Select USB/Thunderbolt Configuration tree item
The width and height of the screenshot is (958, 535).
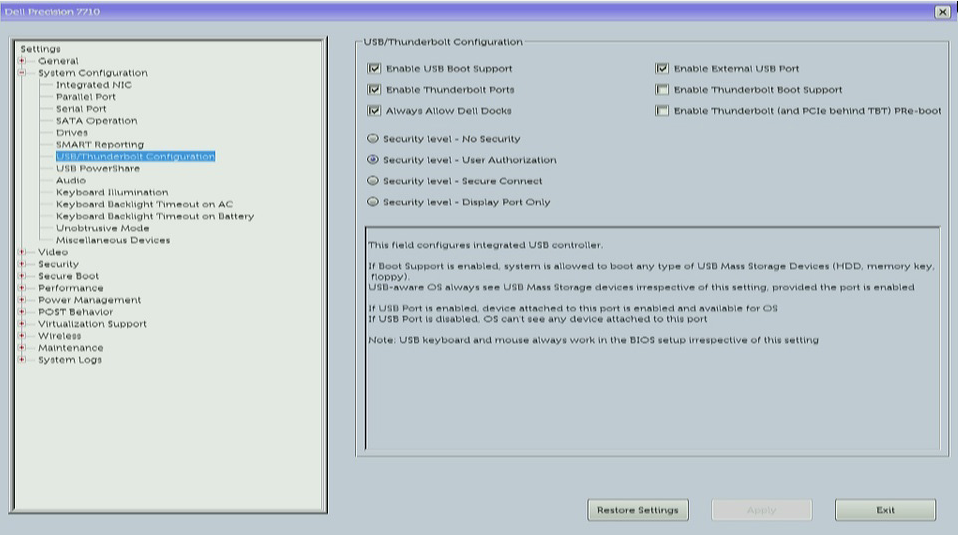136,156
